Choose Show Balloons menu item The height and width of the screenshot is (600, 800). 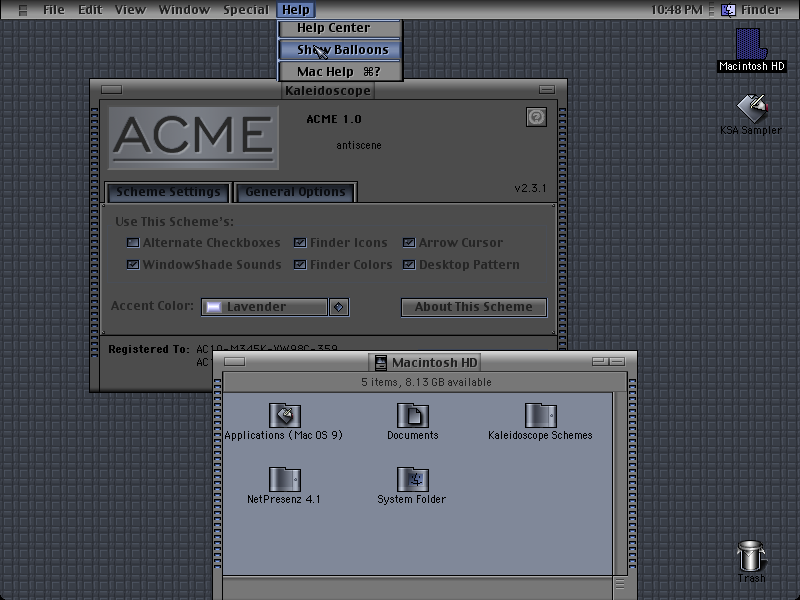pyautogui.click(x=340, y=49)
